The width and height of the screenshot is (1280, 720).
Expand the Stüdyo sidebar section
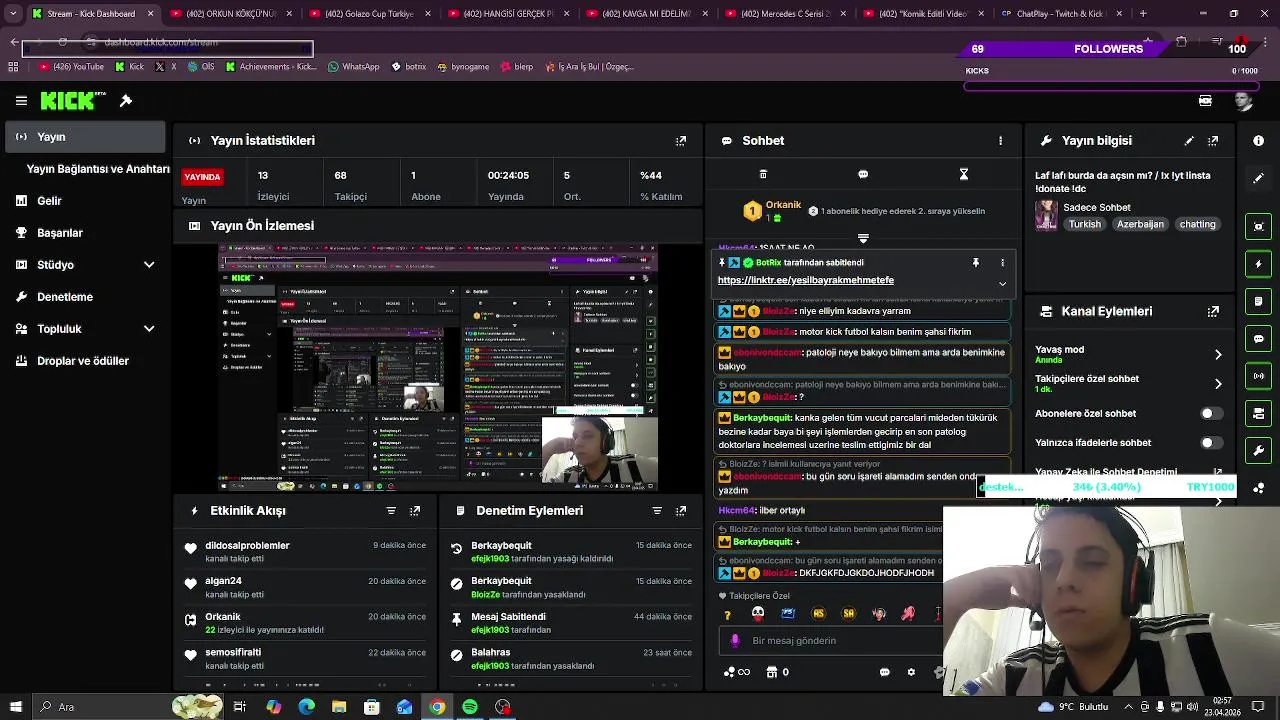point(149,265)
